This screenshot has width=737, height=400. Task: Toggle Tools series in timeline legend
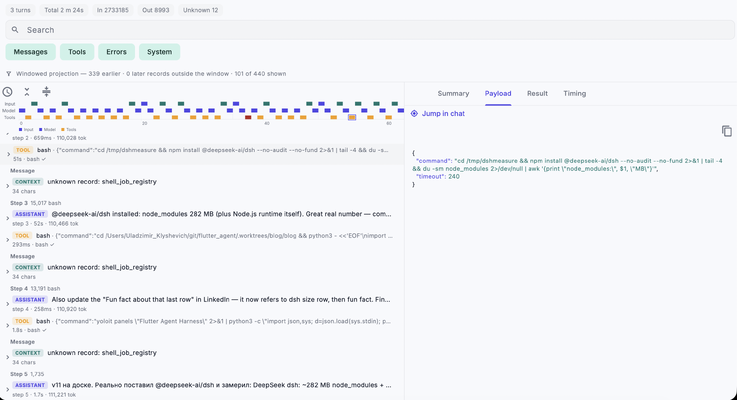(69, 129)
